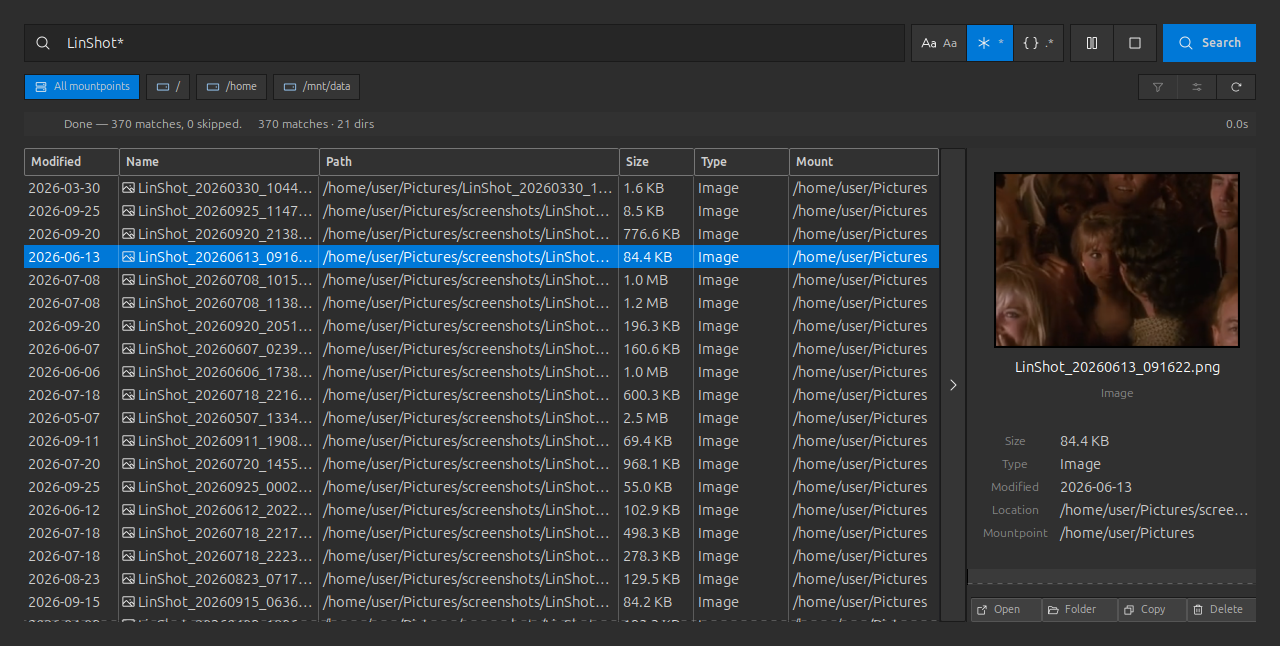Click image icon of LinShot_20260915_0636 row
Viewport: 1280px width, 646px height.
[128, 602]
